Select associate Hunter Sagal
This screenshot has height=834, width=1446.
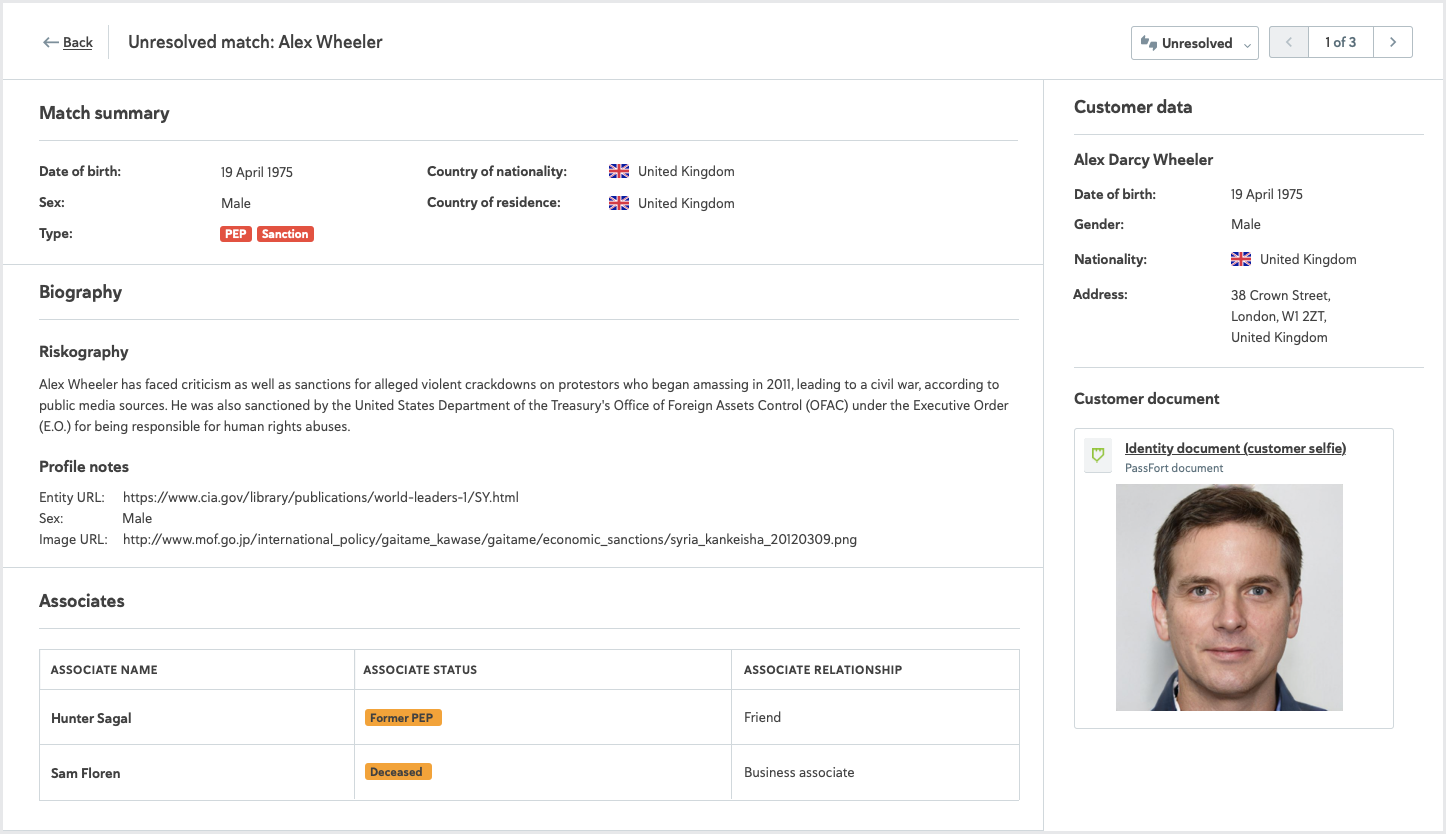pyautogui.click(x=91, y=718)
